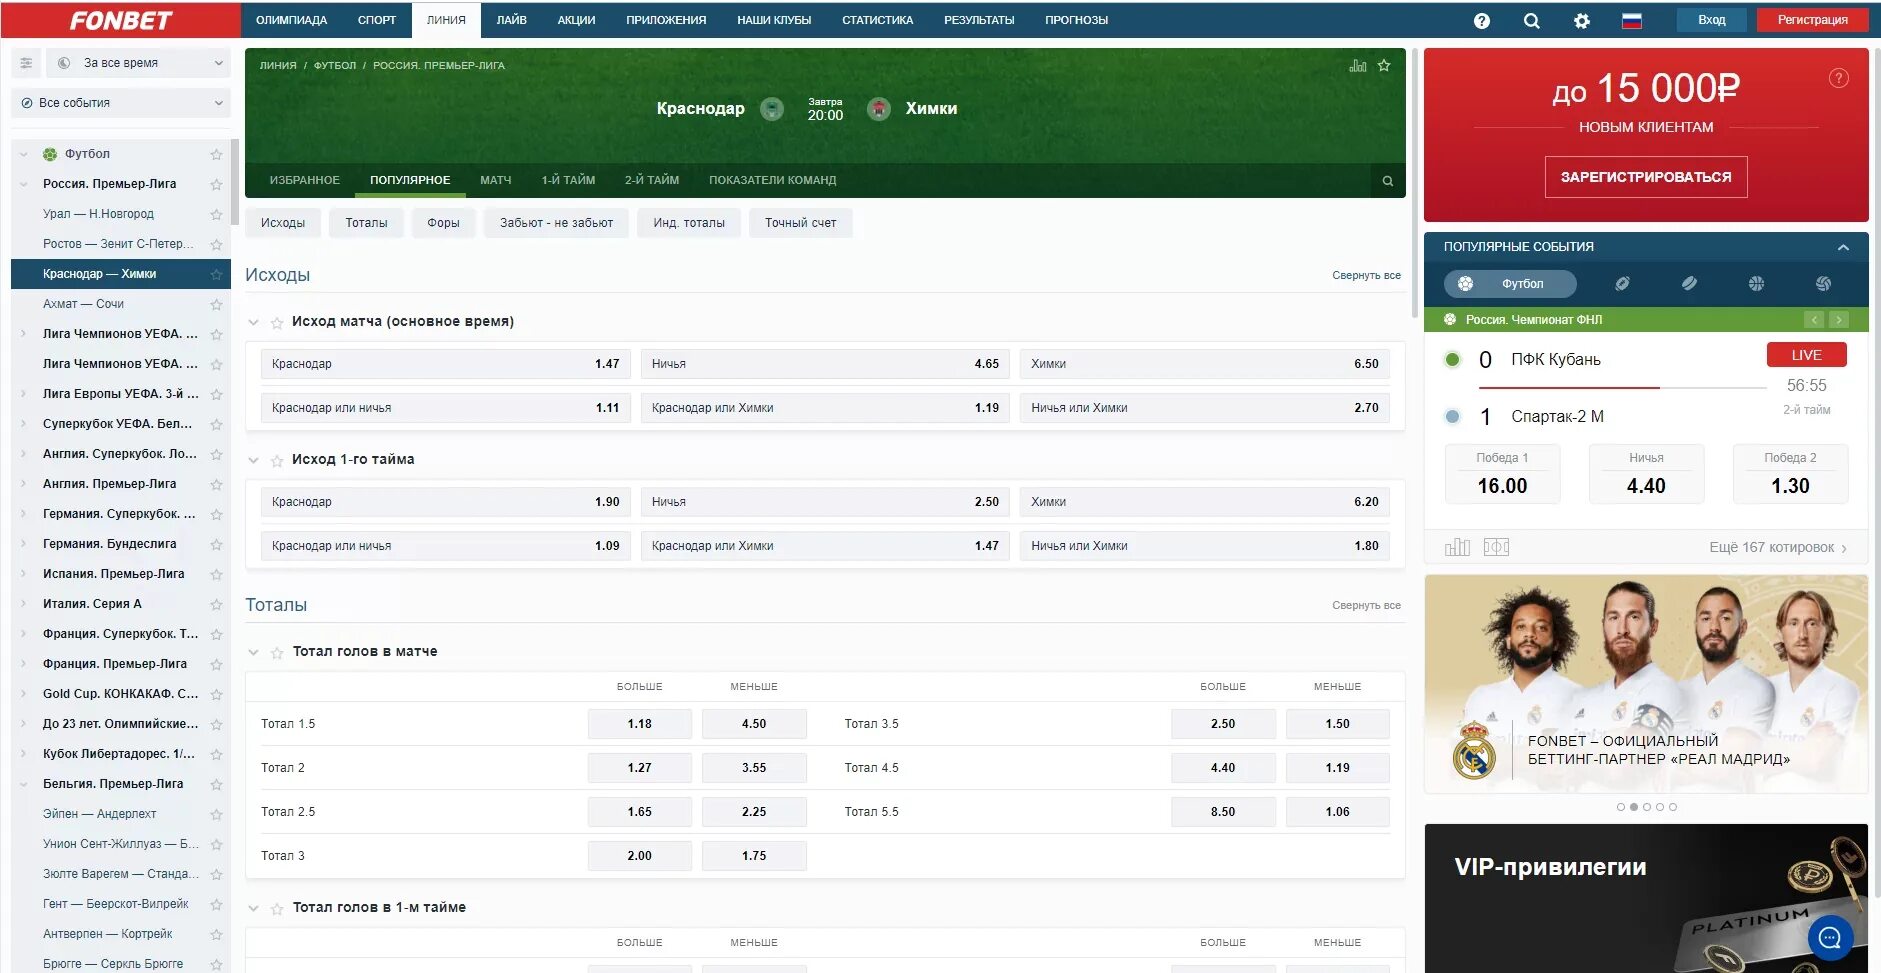Click the Зарегистрироваться banner button

click(1646, 177)
